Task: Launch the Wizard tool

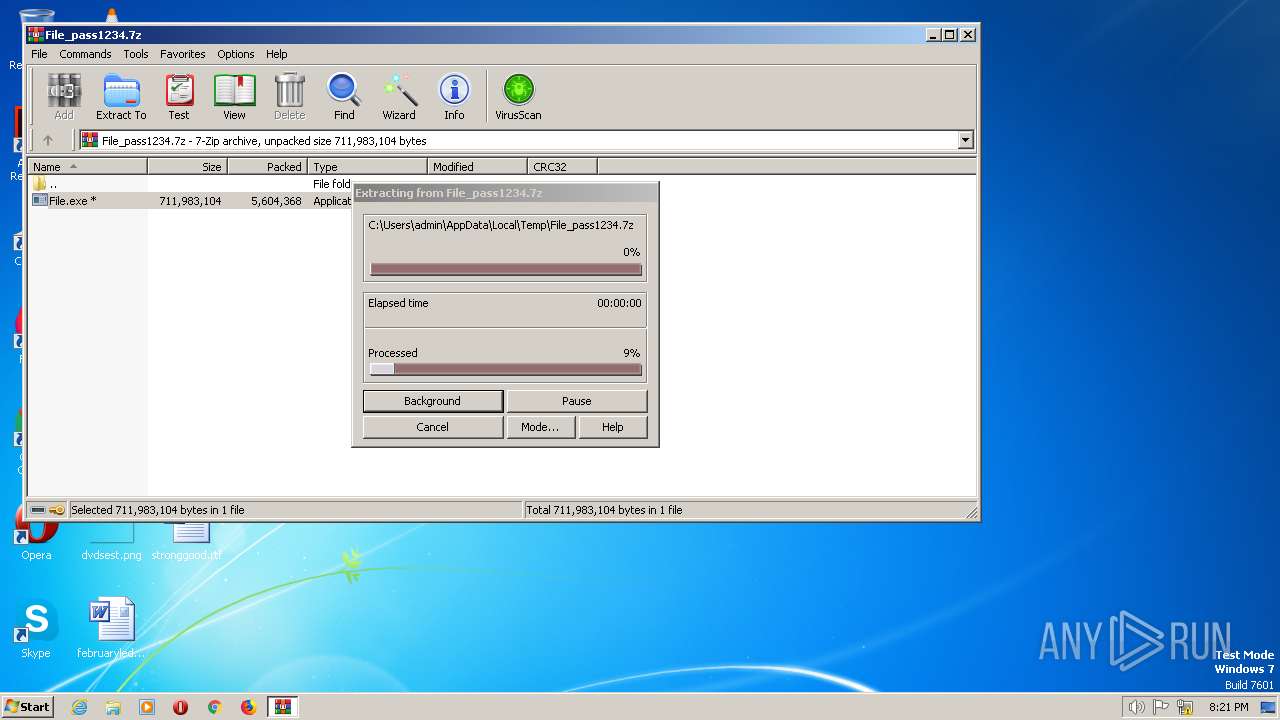Action: (399, 97)
